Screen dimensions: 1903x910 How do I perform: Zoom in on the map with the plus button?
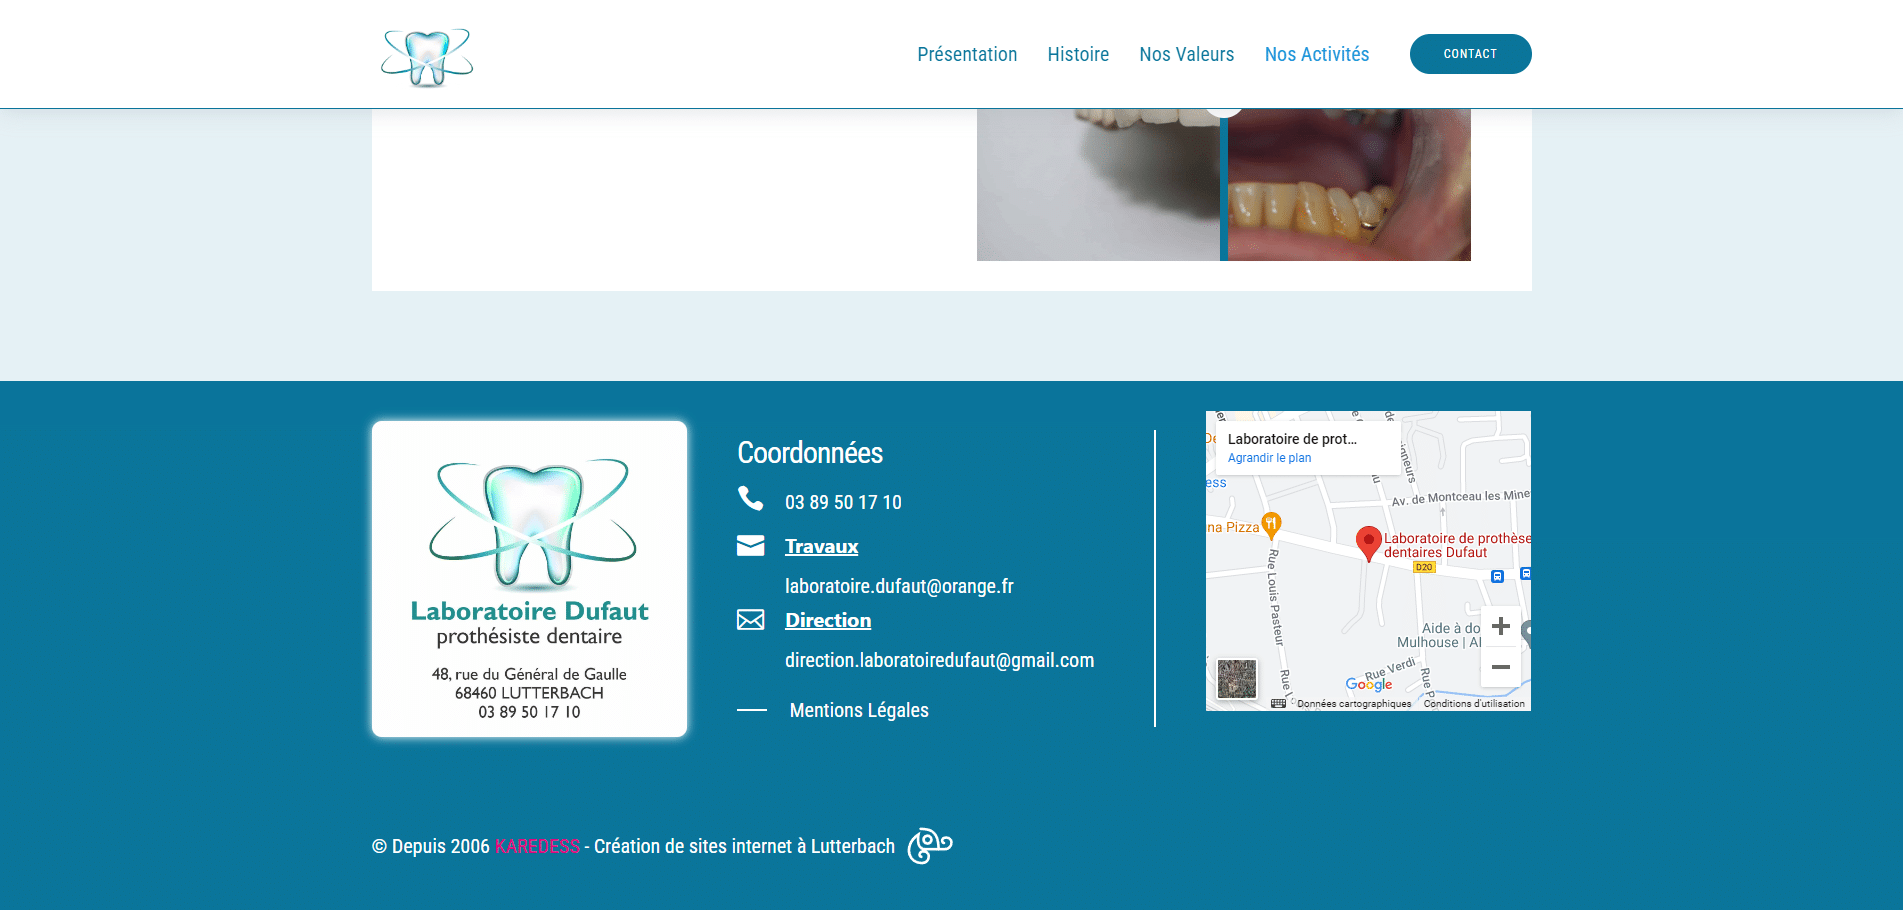(x=1500, y=627)
